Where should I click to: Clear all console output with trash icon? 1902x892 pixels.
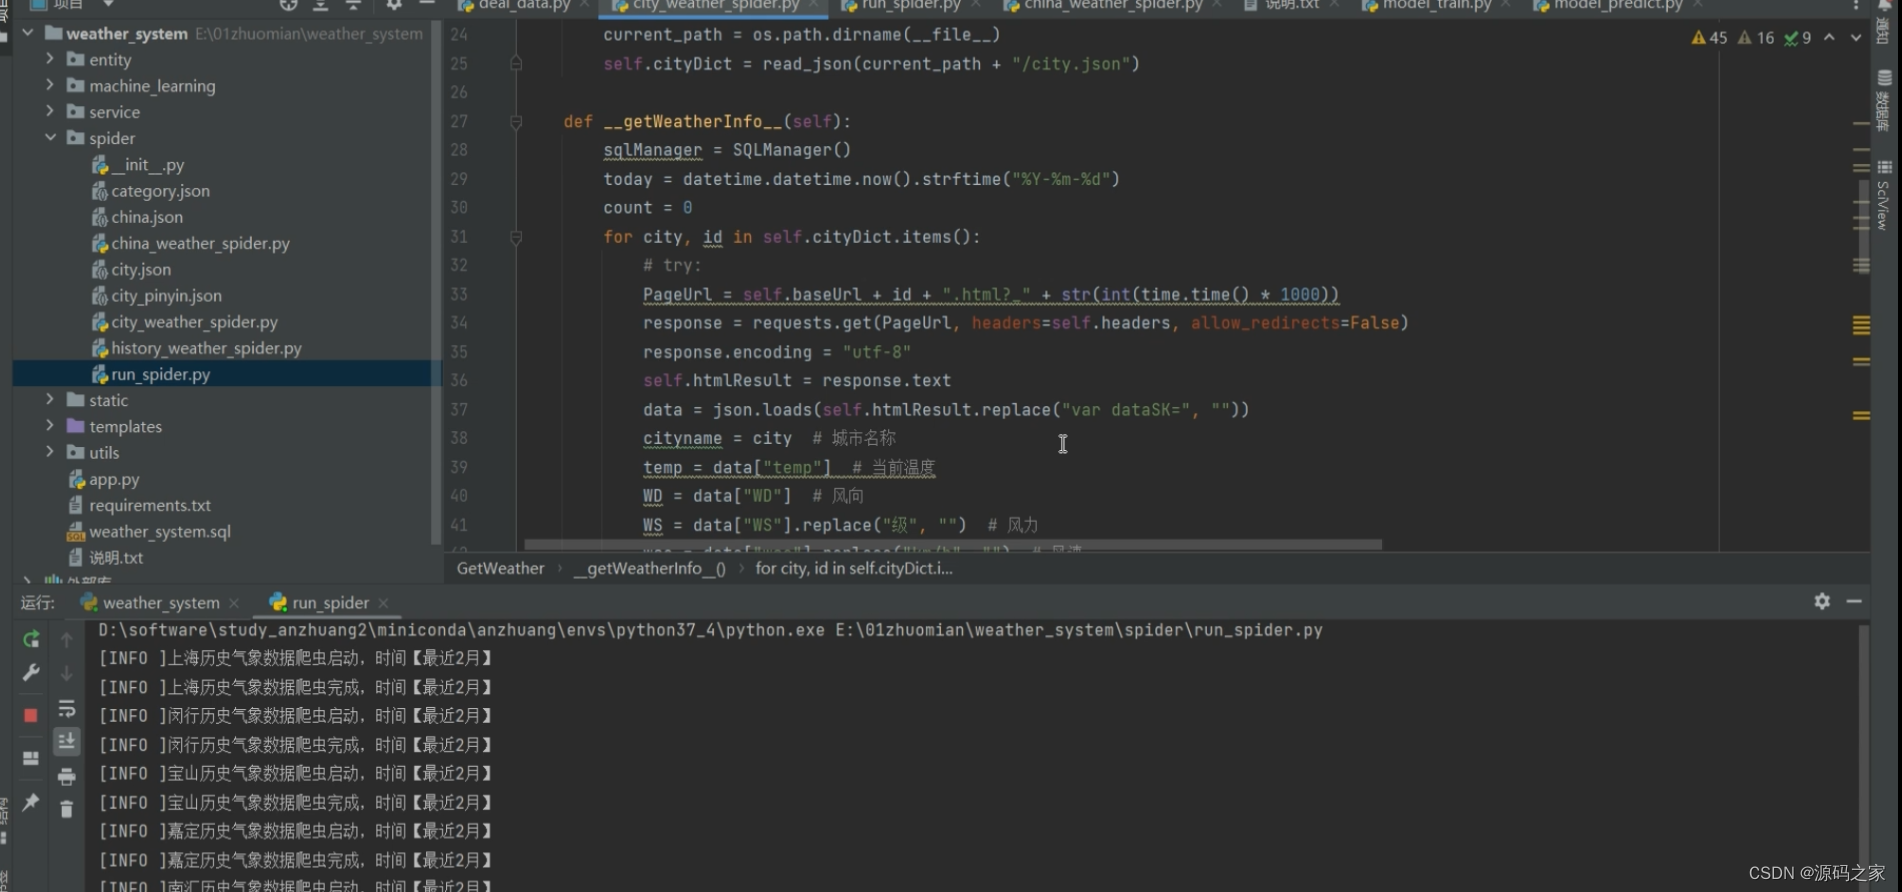[x=66, y=809]
